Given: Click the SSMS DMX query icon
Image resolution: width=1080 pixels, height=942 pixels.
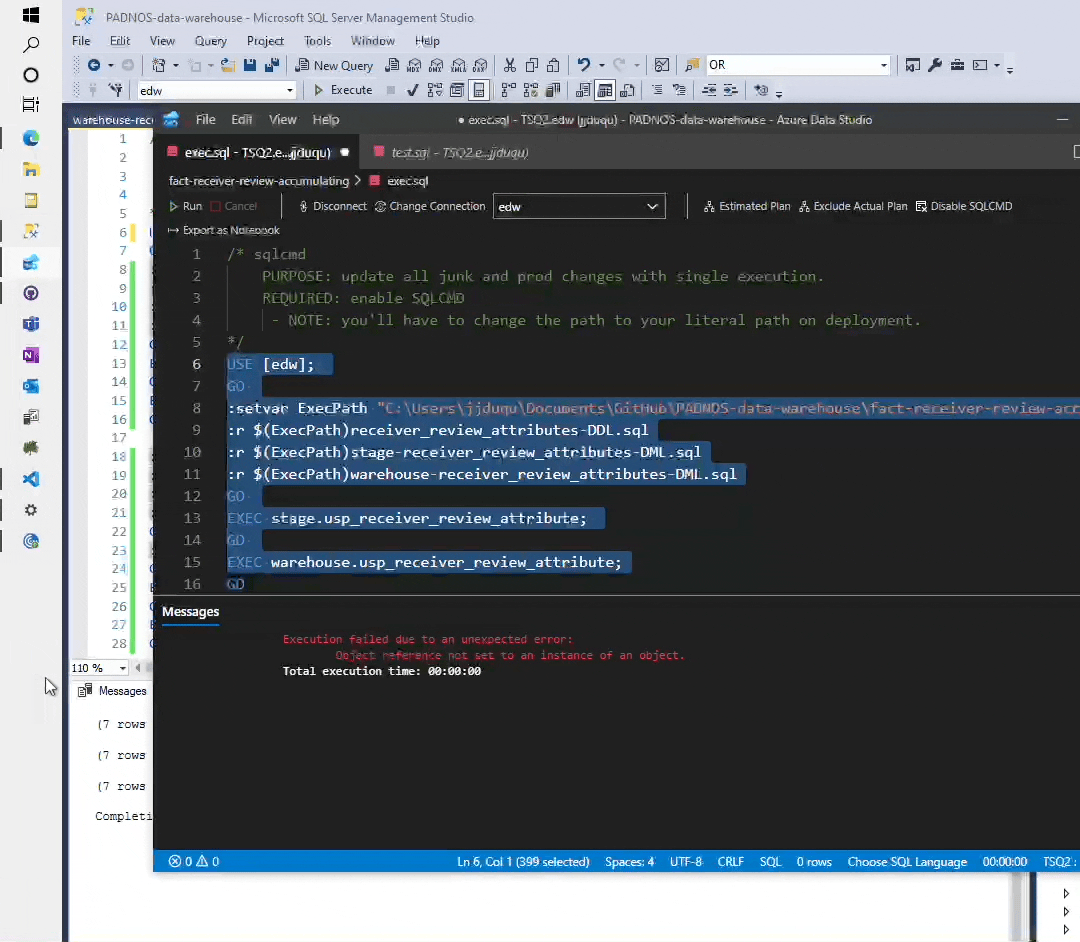Looking at the screenshot, I should [x=436, y=65].
